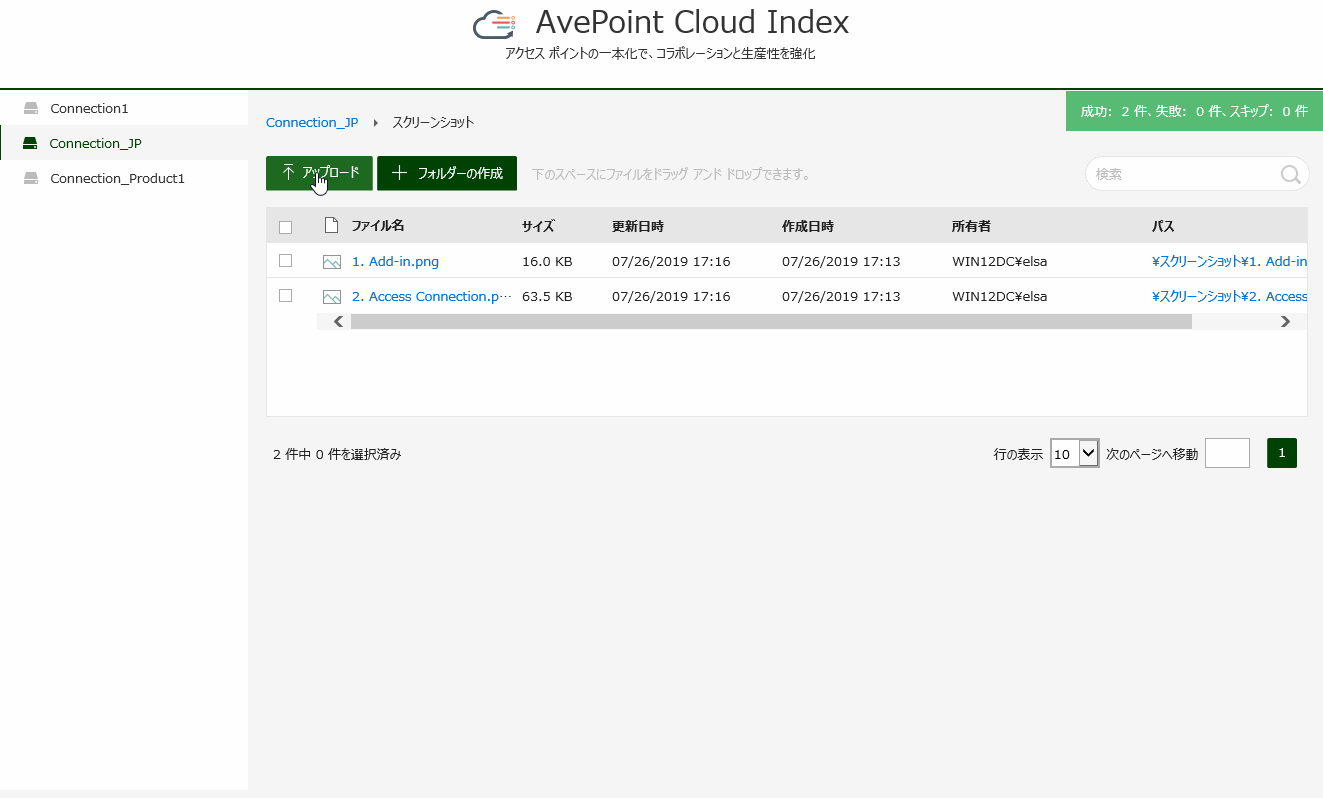
Task: Click the 2 件中 0 件を選択済み status text
Action: 337,454
